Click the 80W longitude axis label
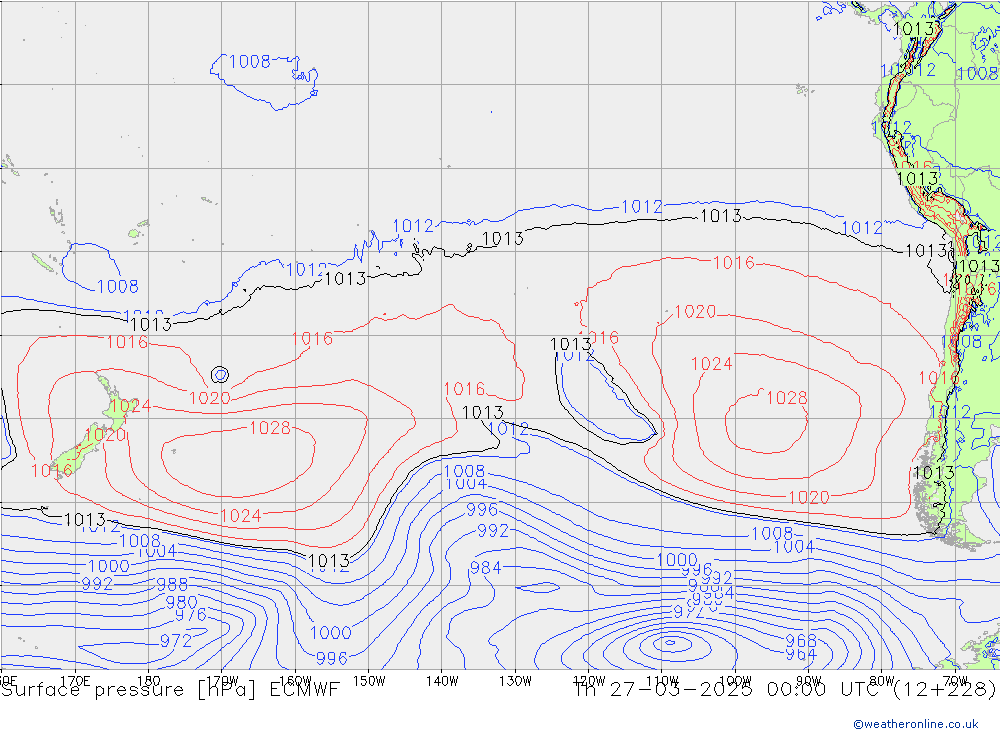This screenshot has height=733, width=1000. pos(882,681)
